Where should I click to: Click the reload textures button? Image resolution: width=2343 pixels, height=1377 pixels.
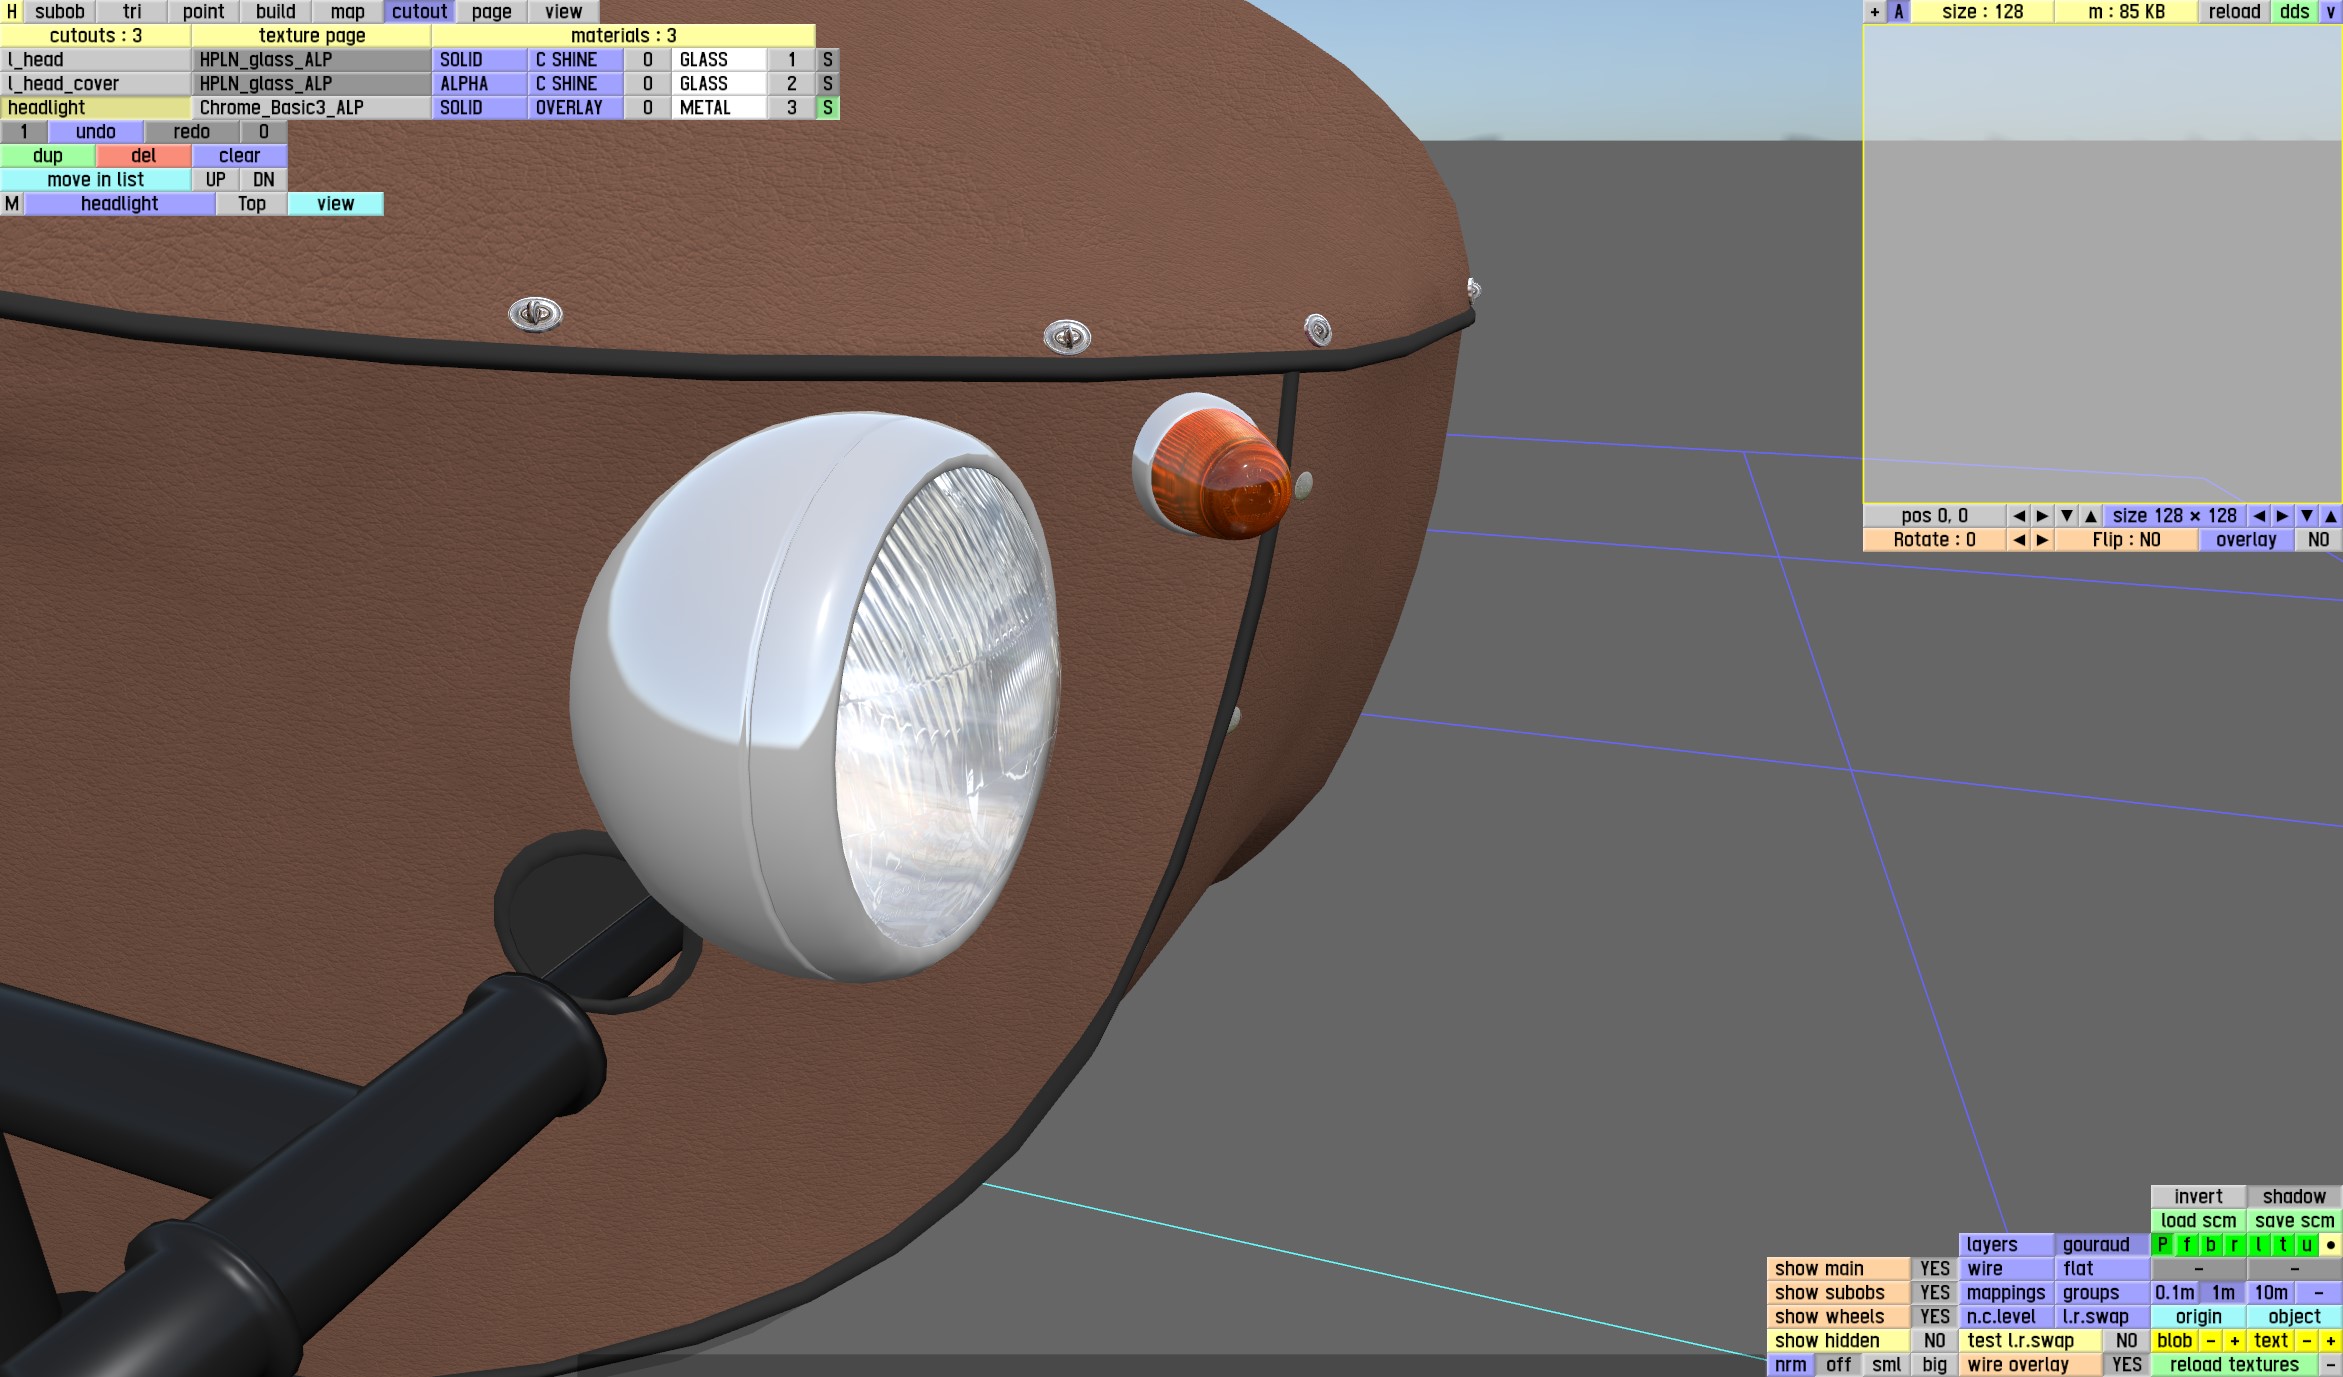pos(2234,1365)
